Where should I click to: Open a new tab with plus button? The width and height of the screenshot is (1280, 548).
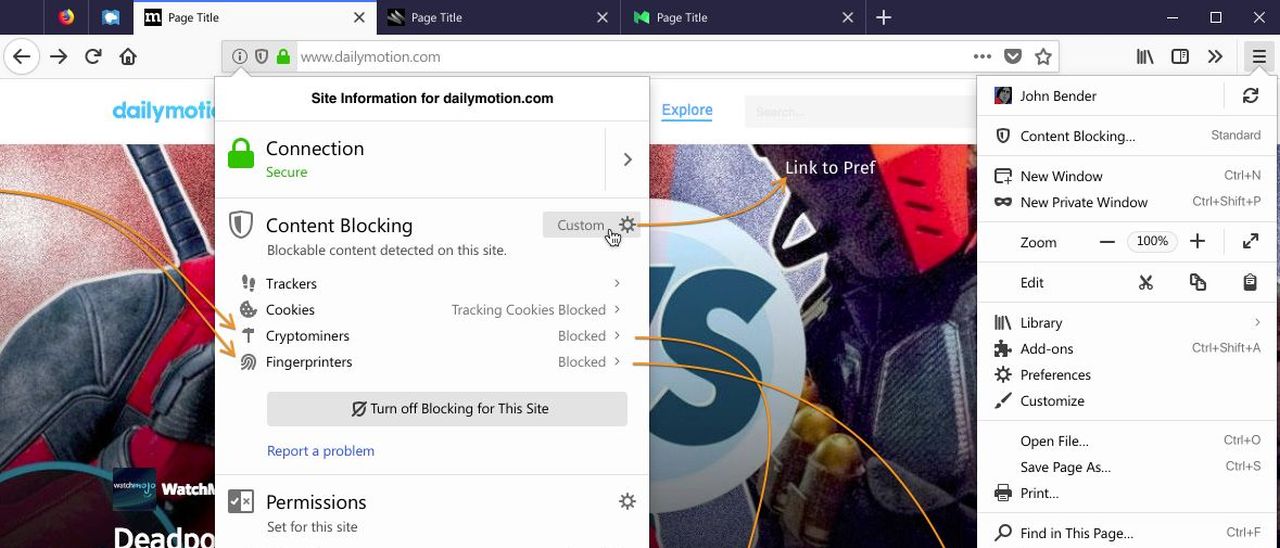click(x=883, y=17)
